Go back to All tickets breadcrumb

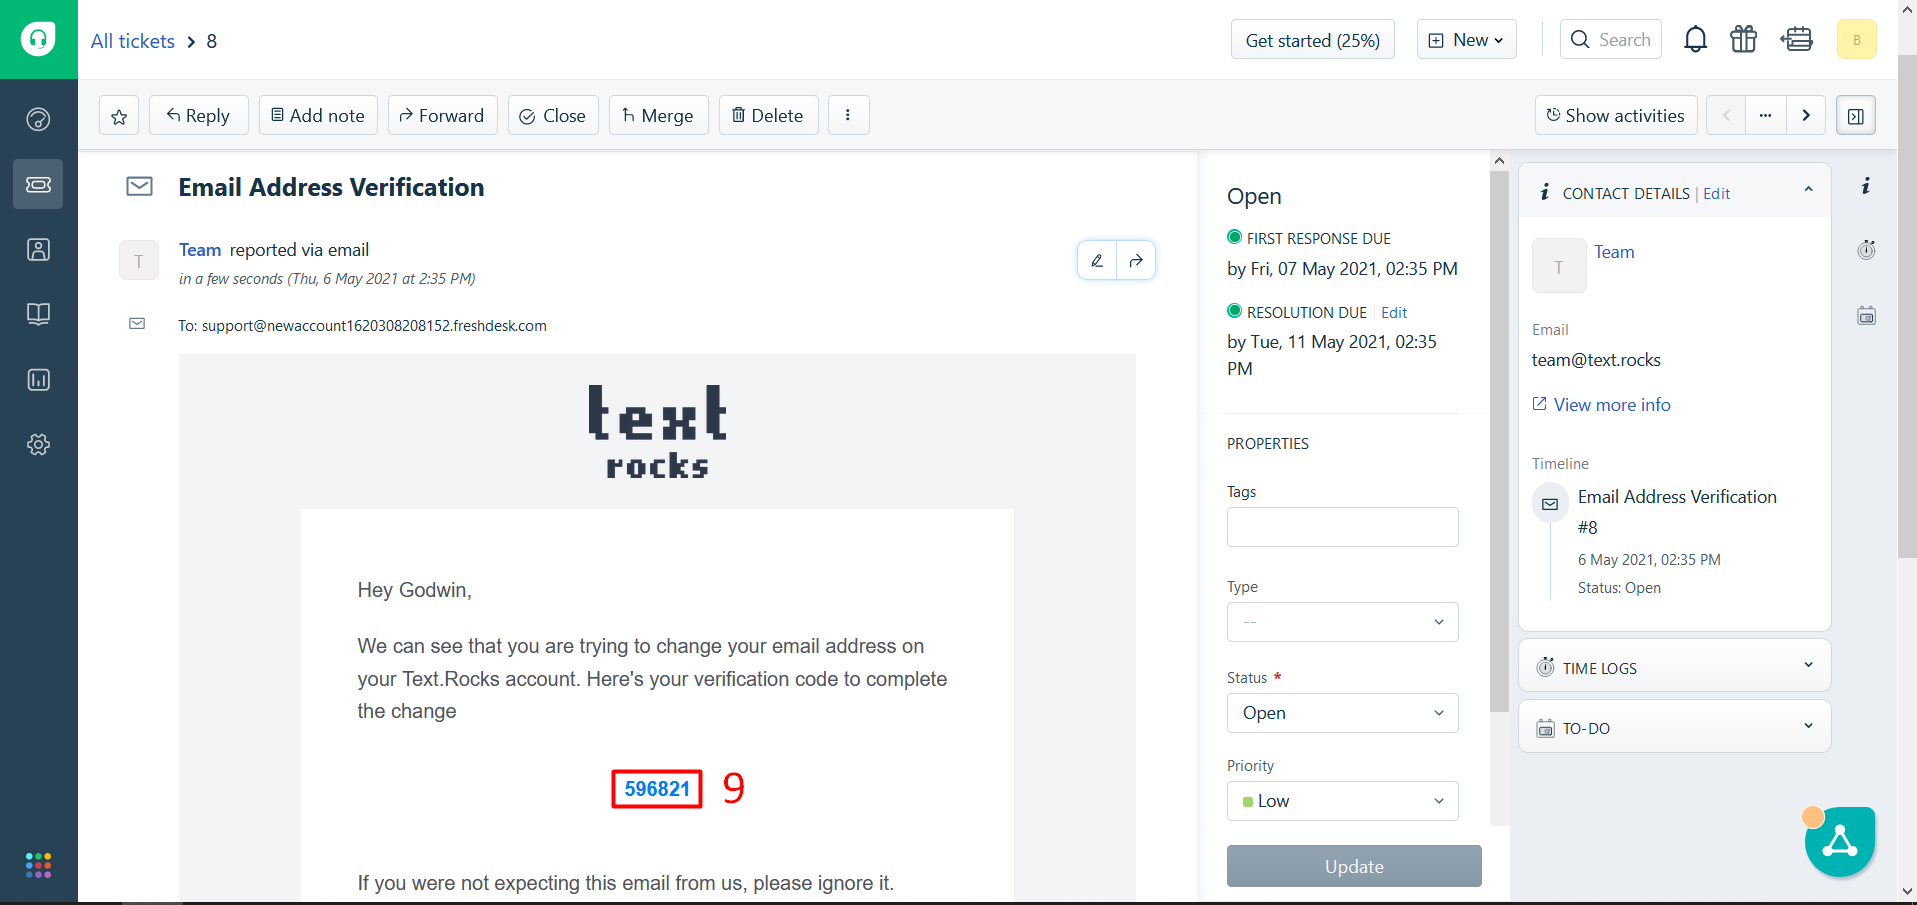point(132,41)
